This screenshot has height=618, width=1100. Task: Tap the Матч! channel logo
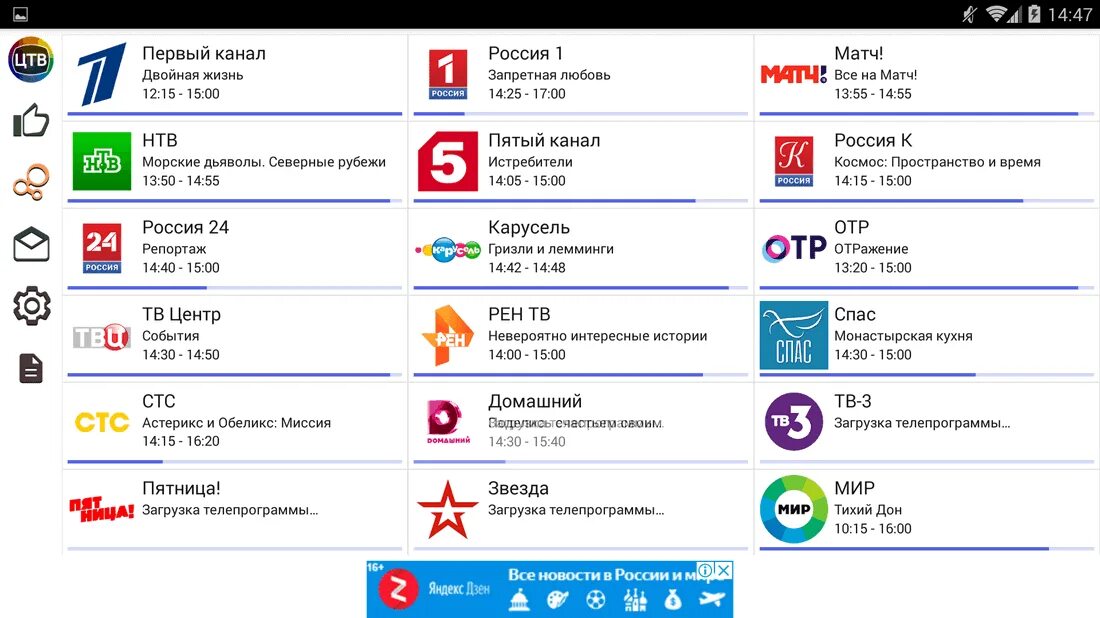pyautogui.click(x=793, y=74)
